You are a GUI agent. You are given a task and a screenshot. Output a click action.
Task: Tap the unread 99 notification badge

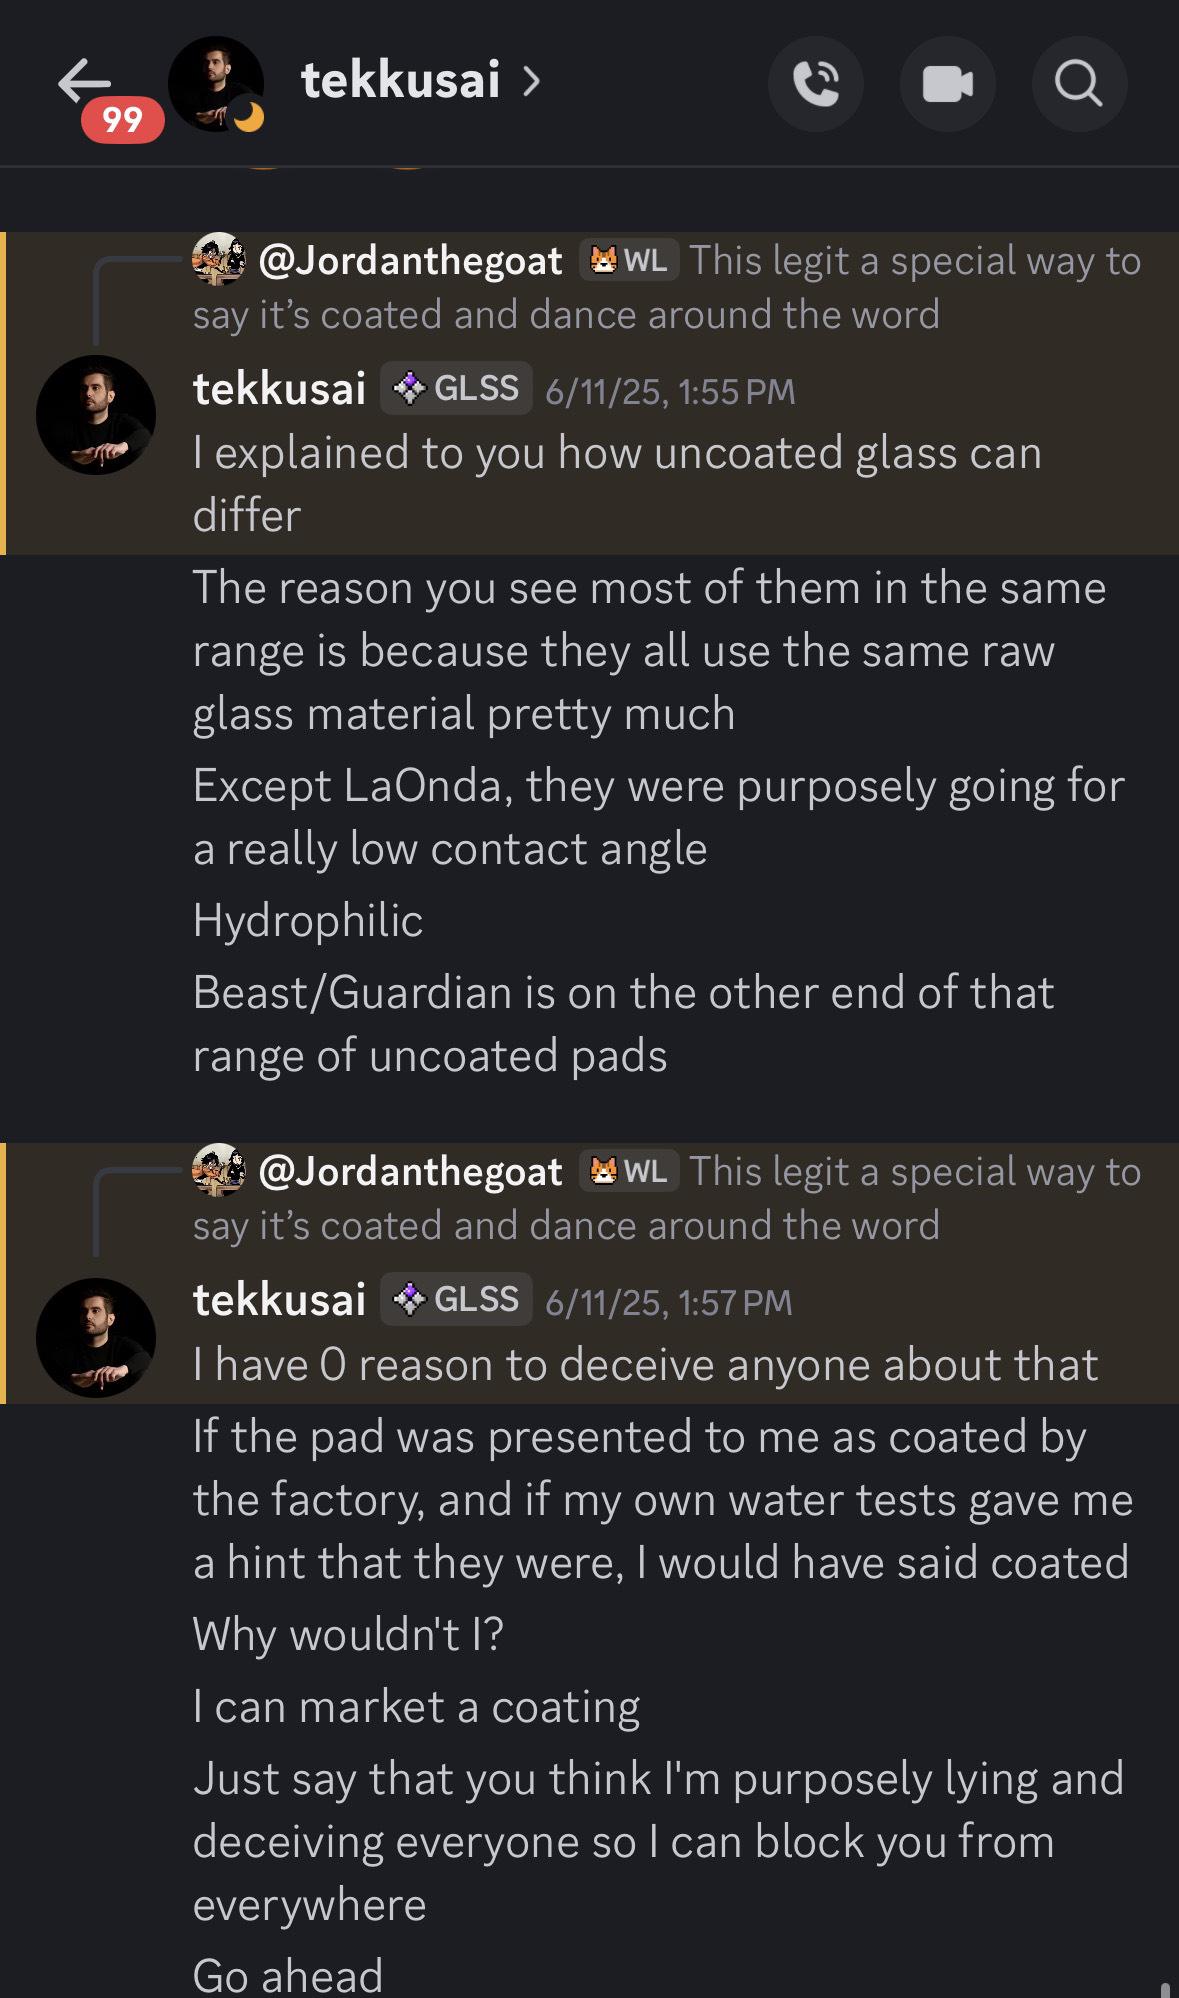coord(122,121)
